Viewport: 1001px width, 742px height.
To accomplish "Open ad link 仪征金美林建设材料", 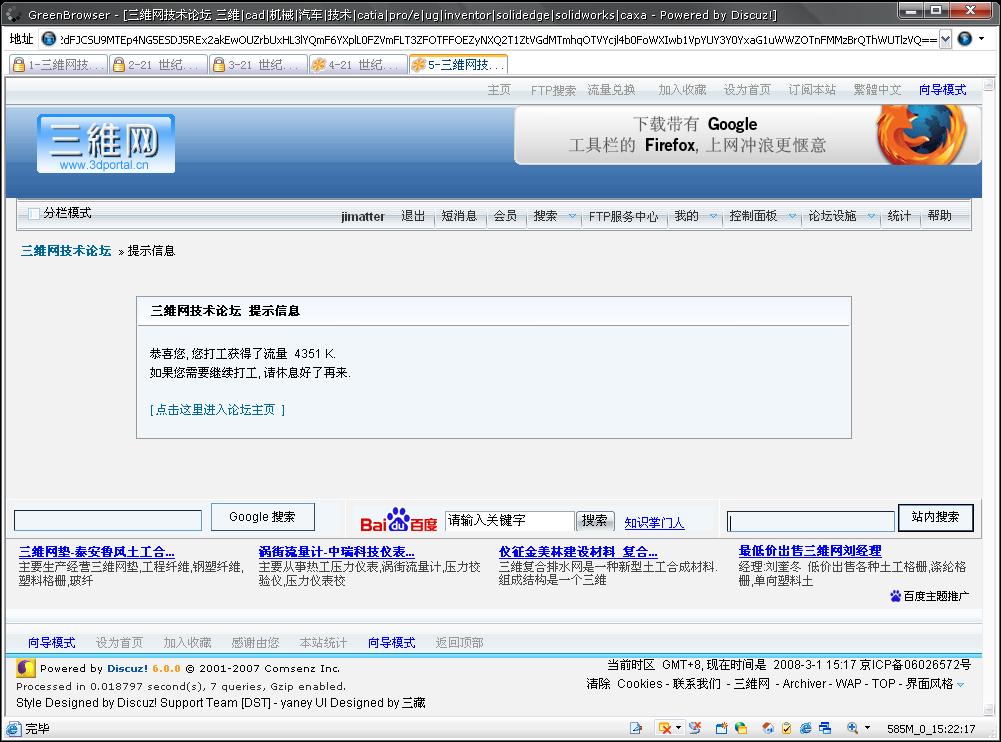I will [x=578, y=552].
